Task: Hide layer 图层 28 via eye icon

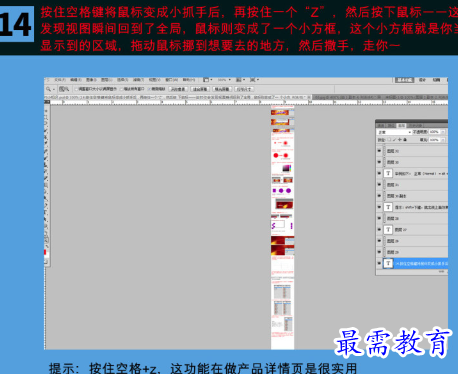Action: (379, 218)
